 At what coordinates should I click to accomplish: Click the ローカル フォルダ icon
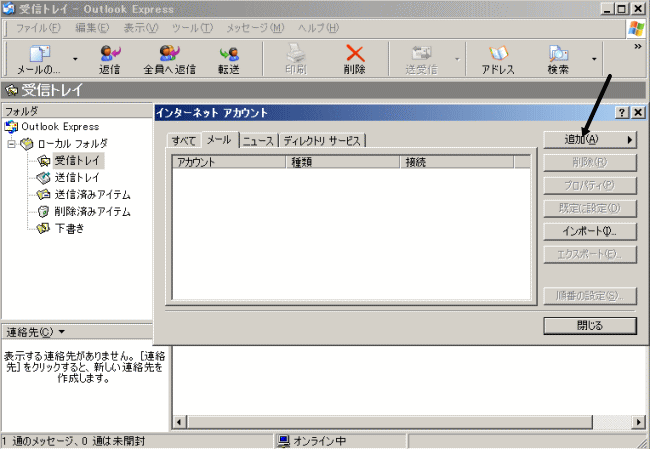(27, 144)
